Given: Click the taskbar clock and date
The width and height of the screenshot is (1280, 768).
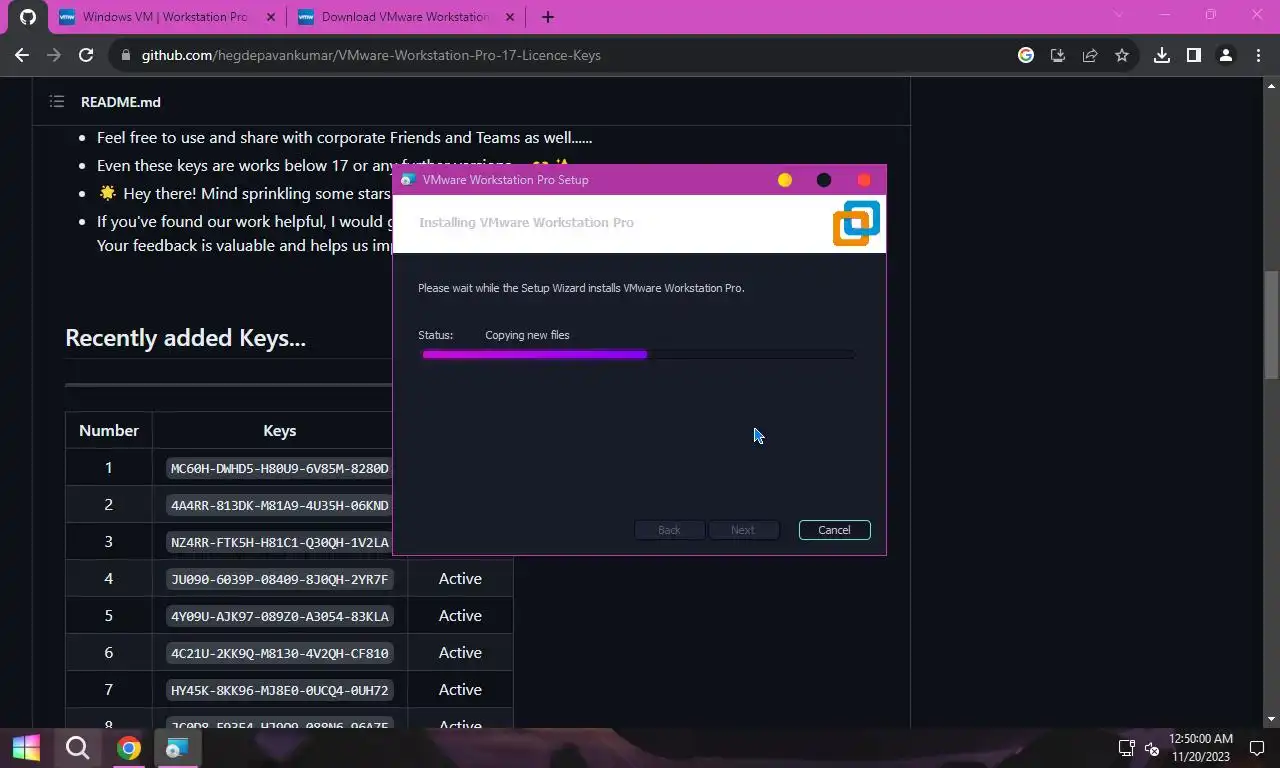Looking at the screenshot, I should (x=1200, y=748).
